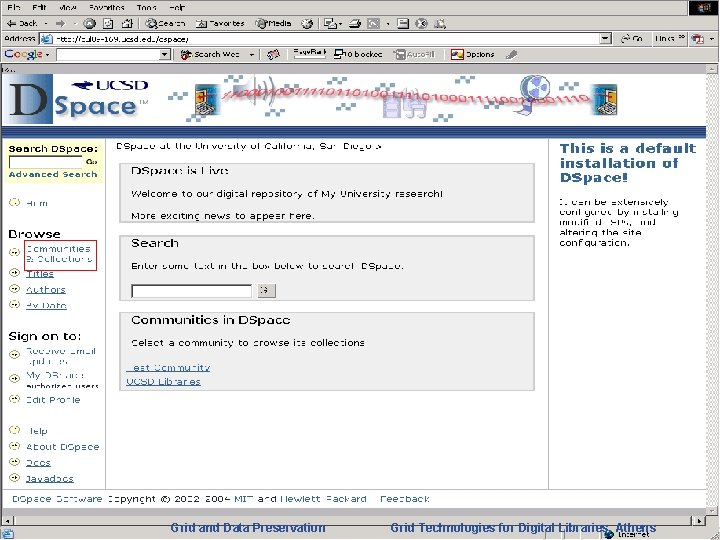The image size is (720, 540).
Task: Open the Google logo menu
Action: [27, 55]
